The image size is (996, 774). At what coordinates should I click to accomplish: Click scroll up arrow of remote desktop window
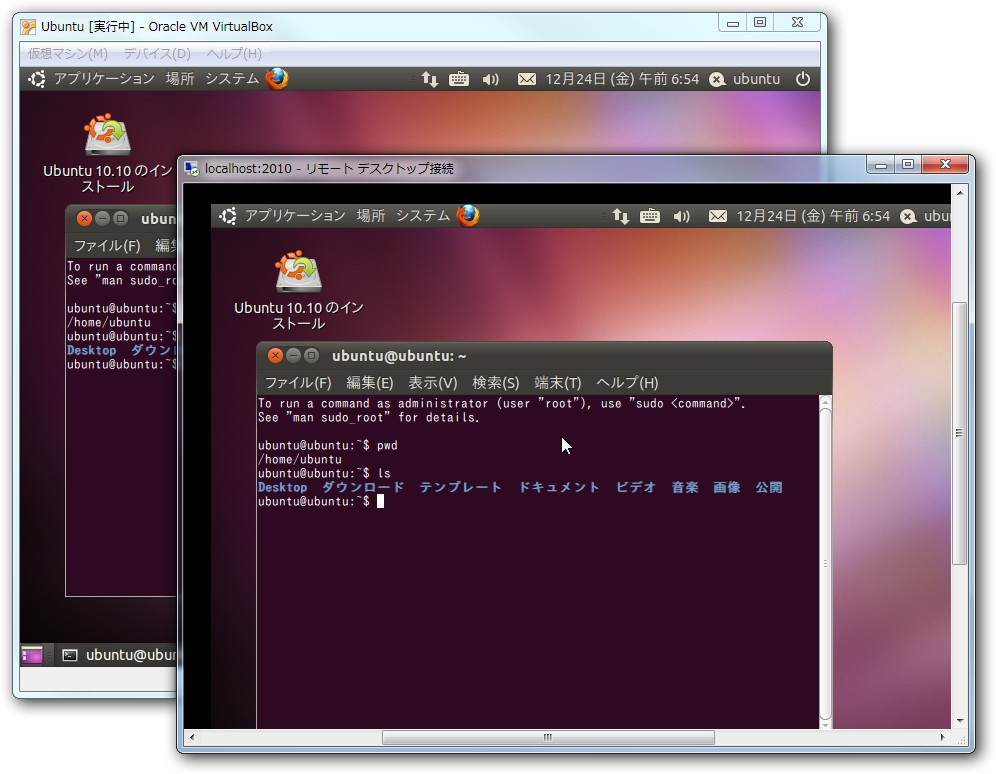click(960, 192)
